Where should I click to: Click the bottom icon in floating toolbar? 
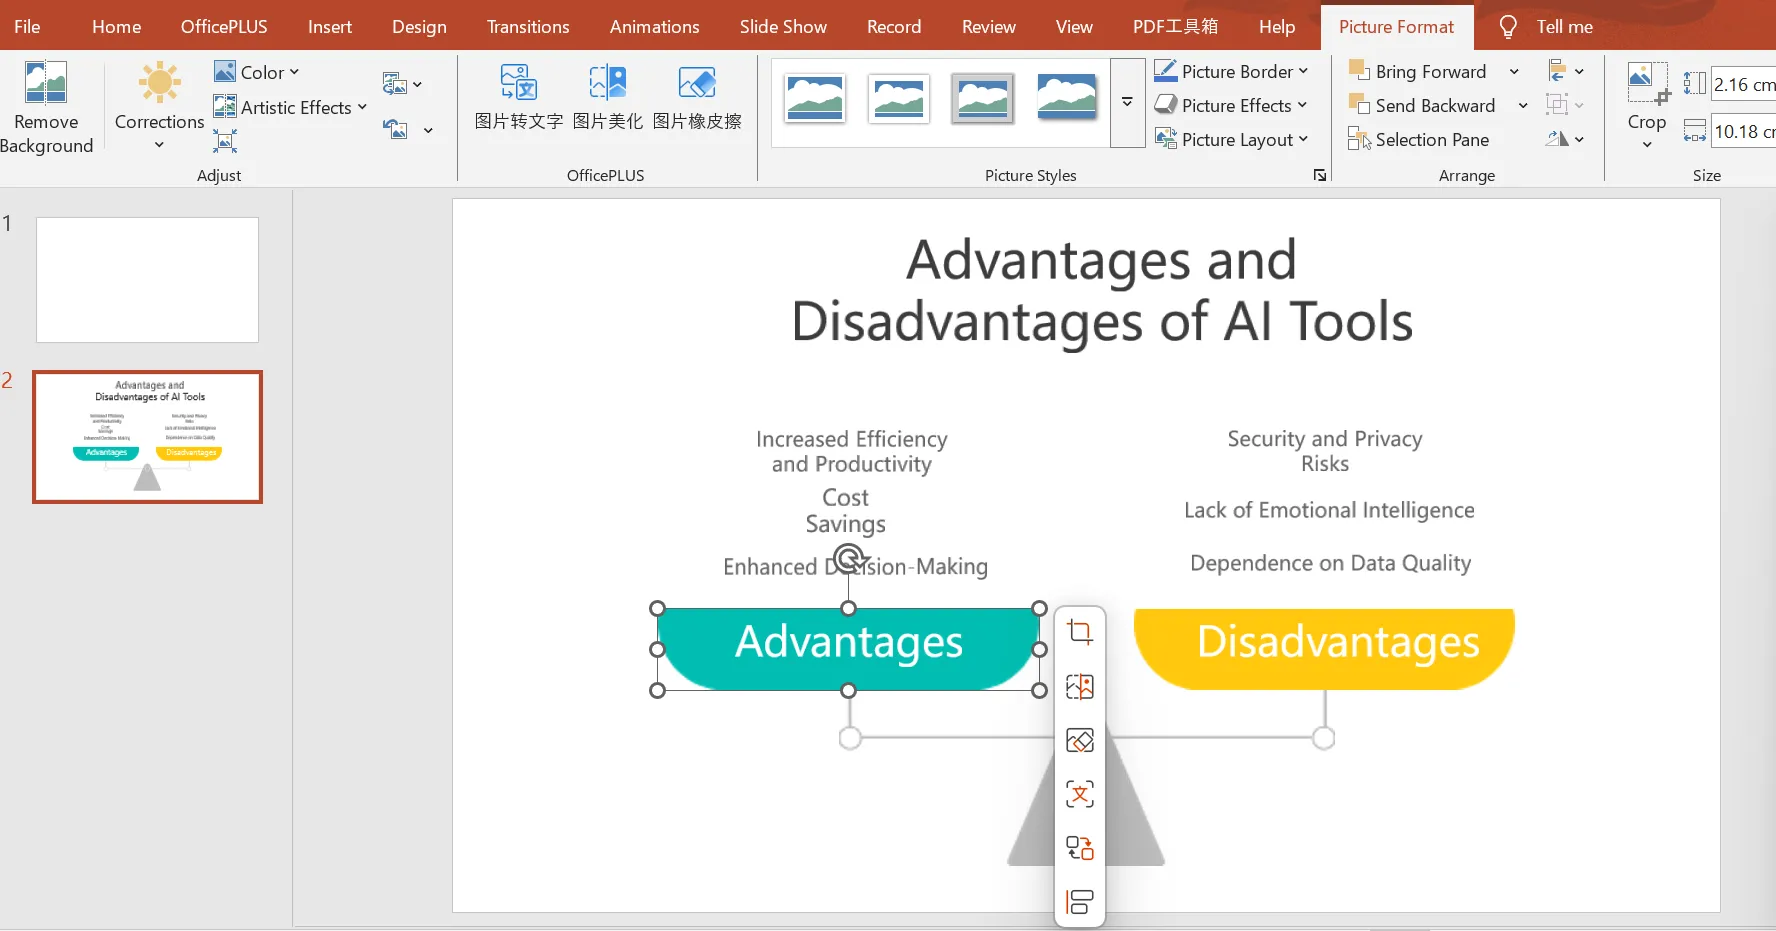click(x=1080, y=902)
